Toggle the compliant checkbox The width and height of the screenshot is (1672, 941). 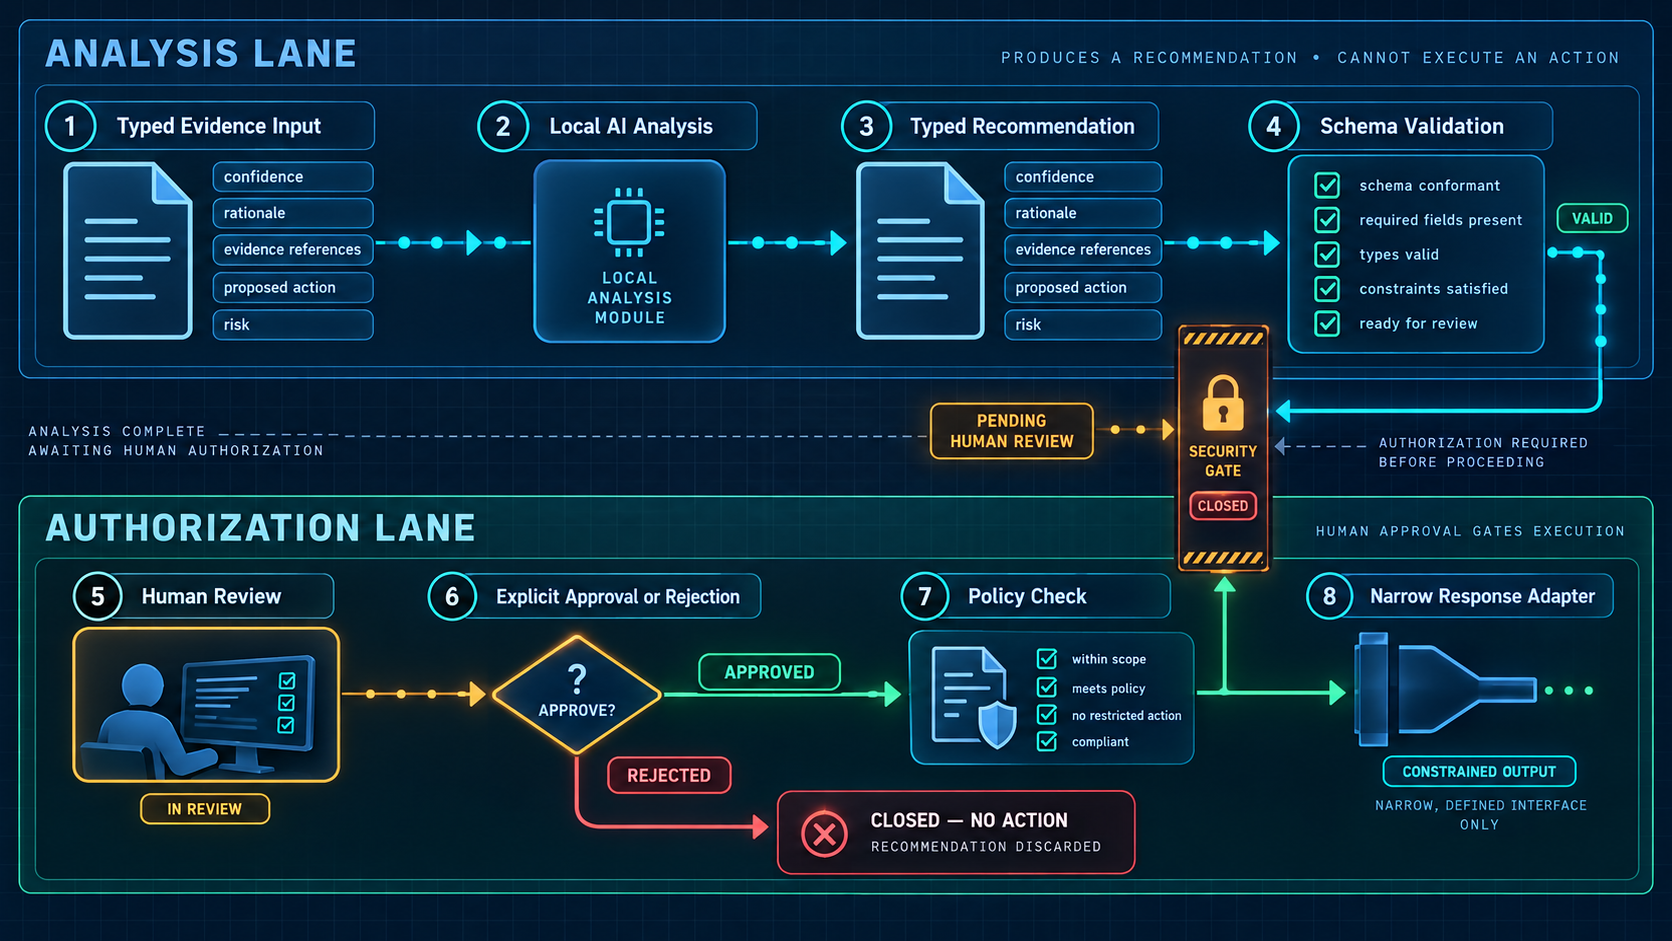point(1047,742)
